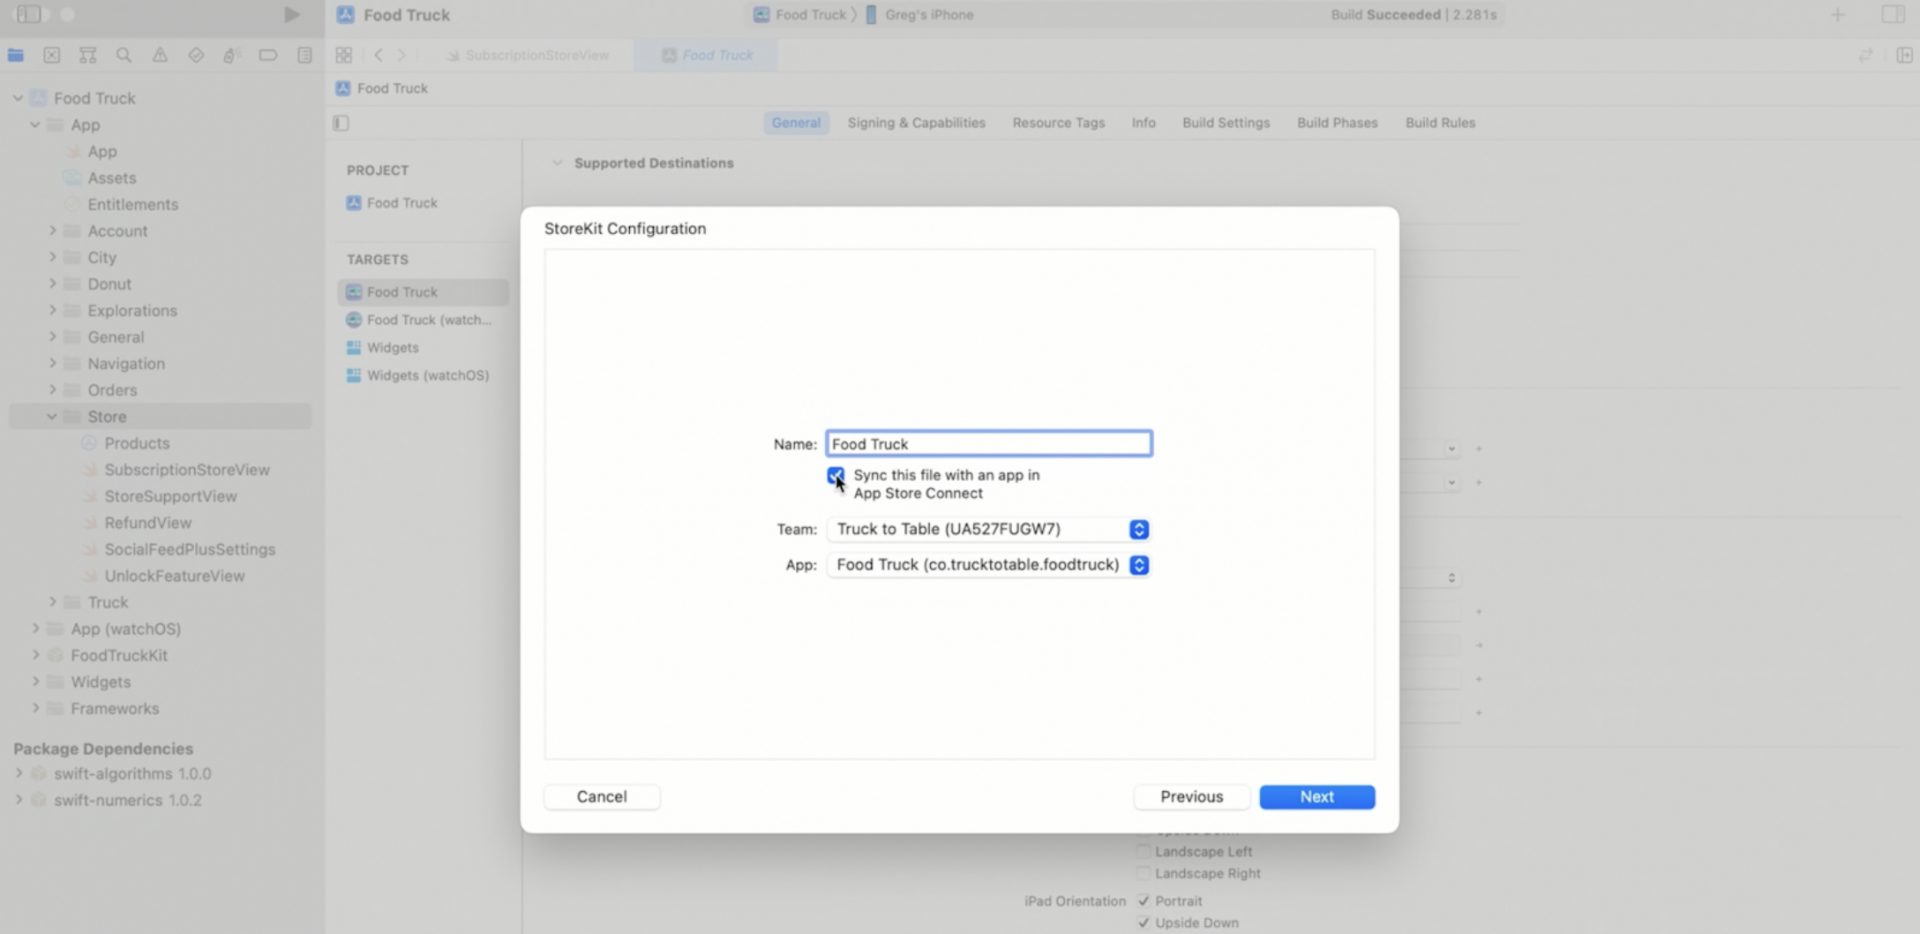Open the Team dropdown
The height and width of the screenshot is (934, 1920).
pyautogui.click(x=989, y=529)
